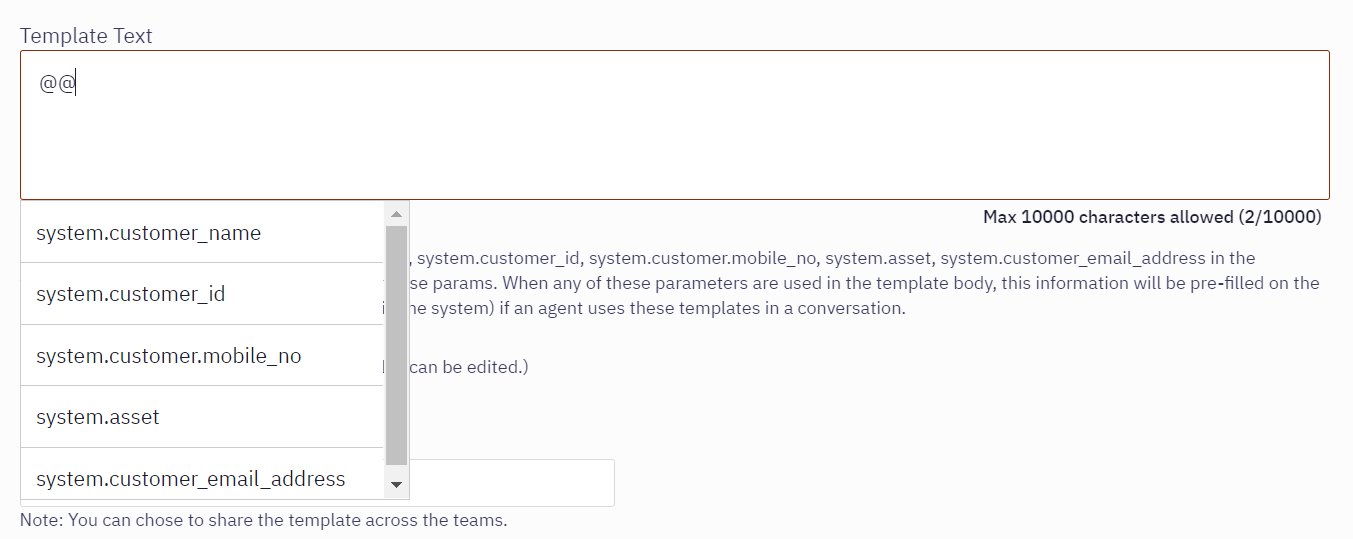Pick system.customer.mobile_no from the suggestion list

pyautogui.click(x=201, y=356)
